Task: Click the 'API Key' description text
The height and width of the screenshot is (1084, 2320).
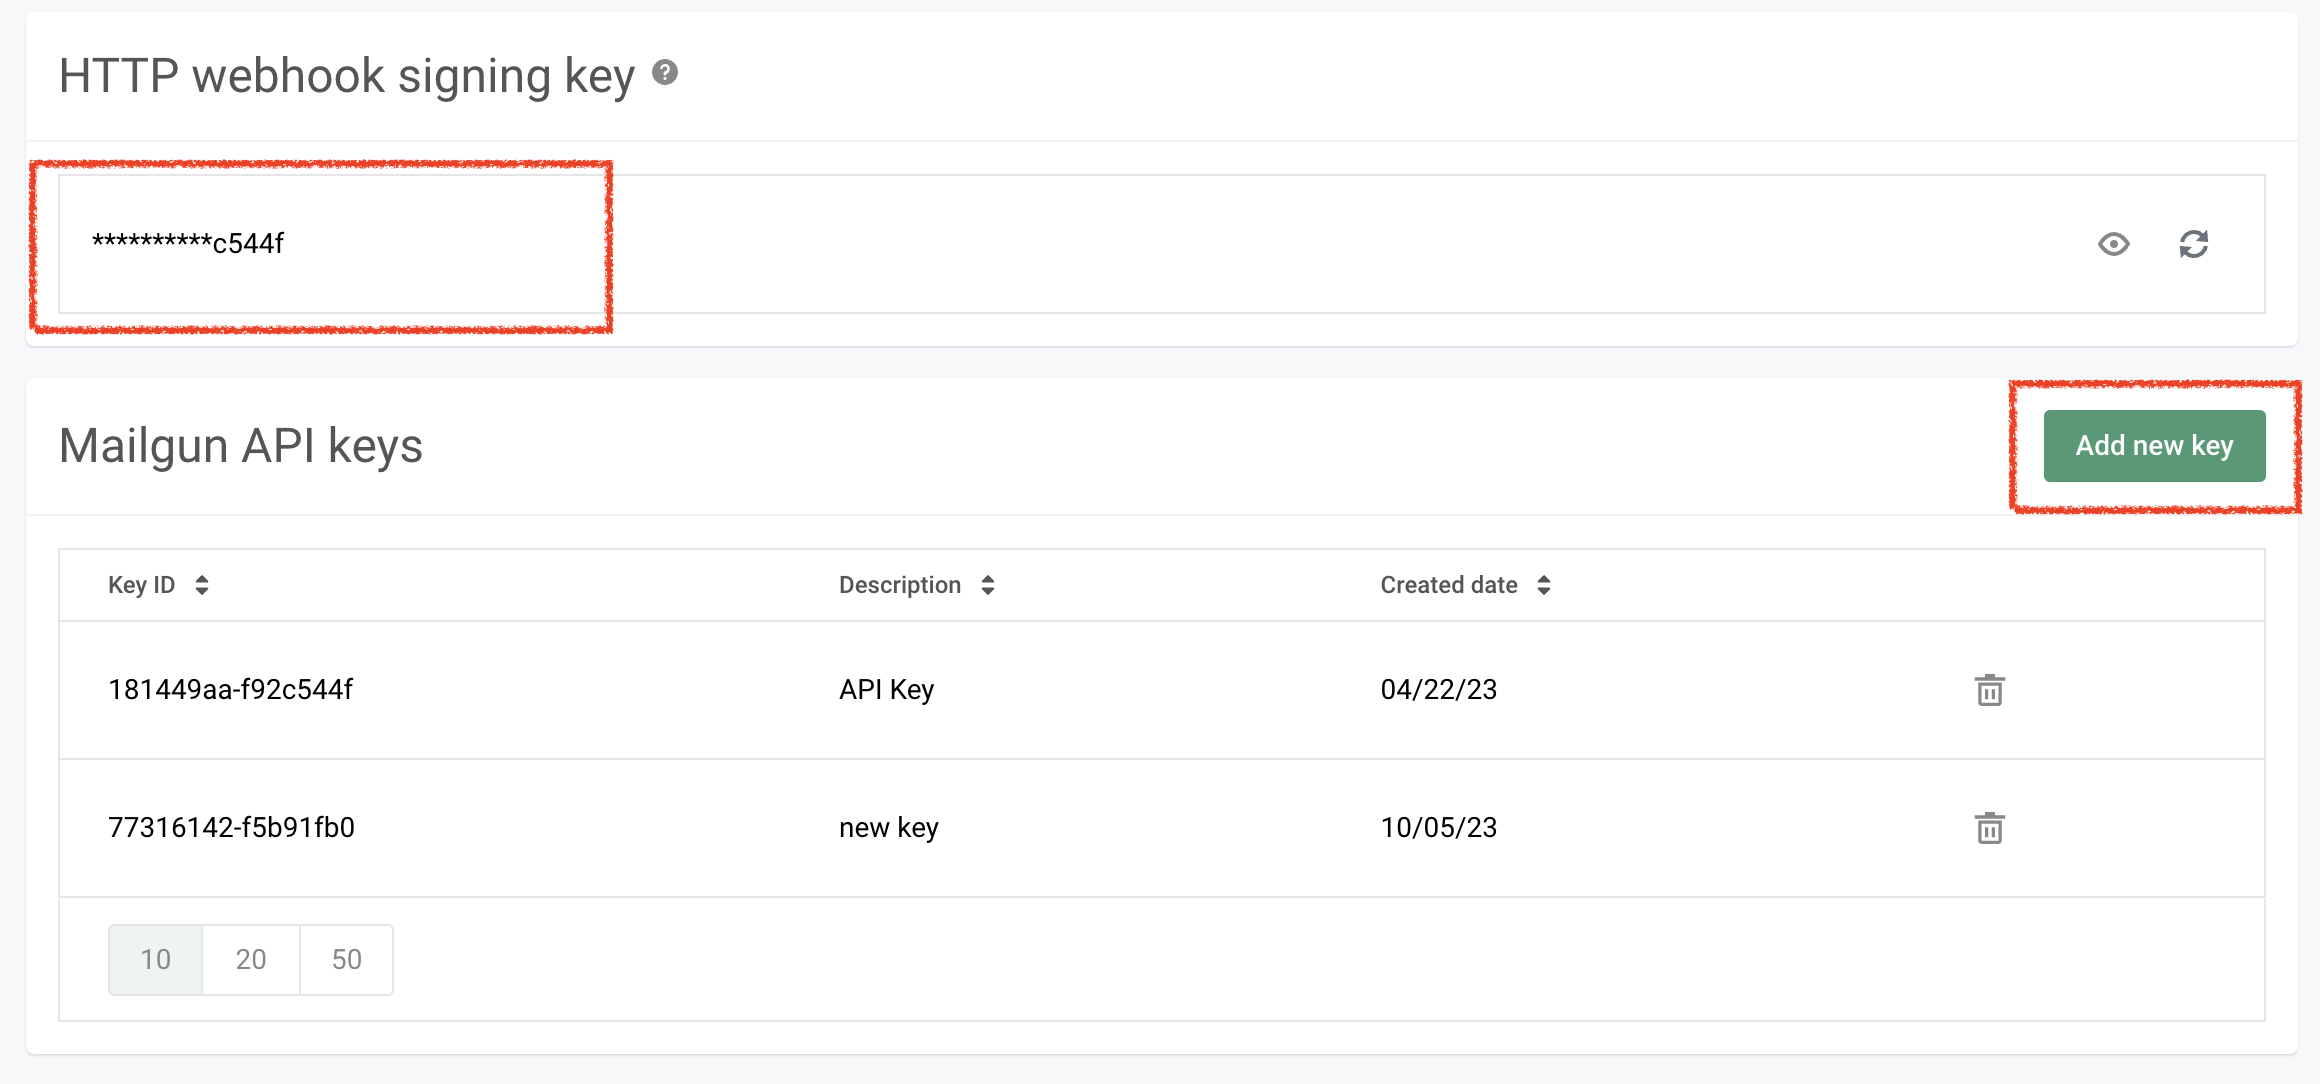Action: [x=886, y=690]
